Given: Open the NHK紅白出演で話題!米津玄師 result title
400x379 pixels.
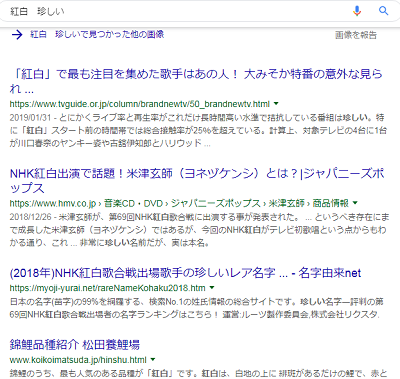Looking at the screenshot, I should pyautogui.click(x=197, y=181).
